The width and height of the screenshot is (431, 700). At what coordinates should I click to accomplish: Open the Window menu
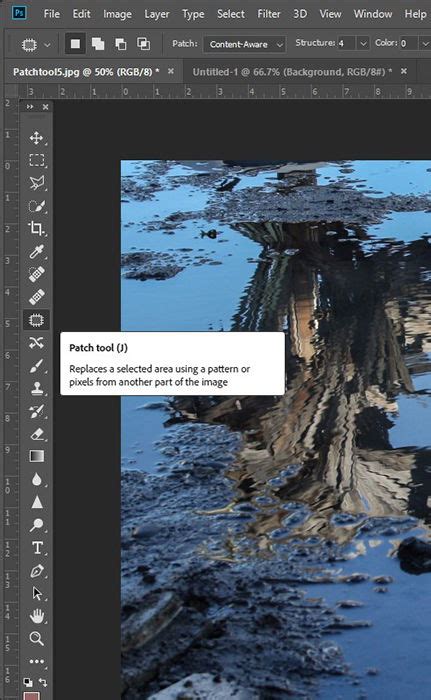pos(373,14)
